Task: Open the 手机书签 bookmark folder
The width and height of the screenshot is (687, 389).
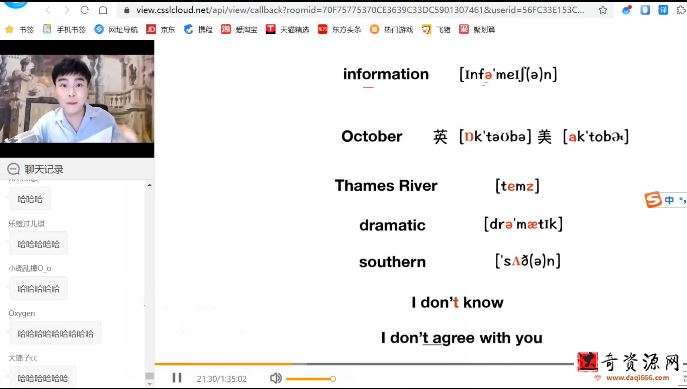Action: [x=64, y=29]
